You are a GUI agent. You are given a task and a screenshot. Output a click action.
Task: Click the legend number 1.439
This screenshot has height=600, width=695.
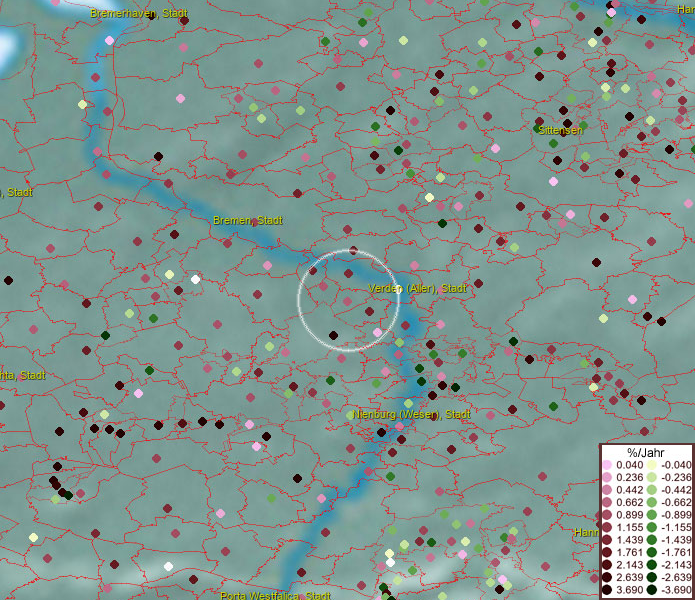click(630, 540)
